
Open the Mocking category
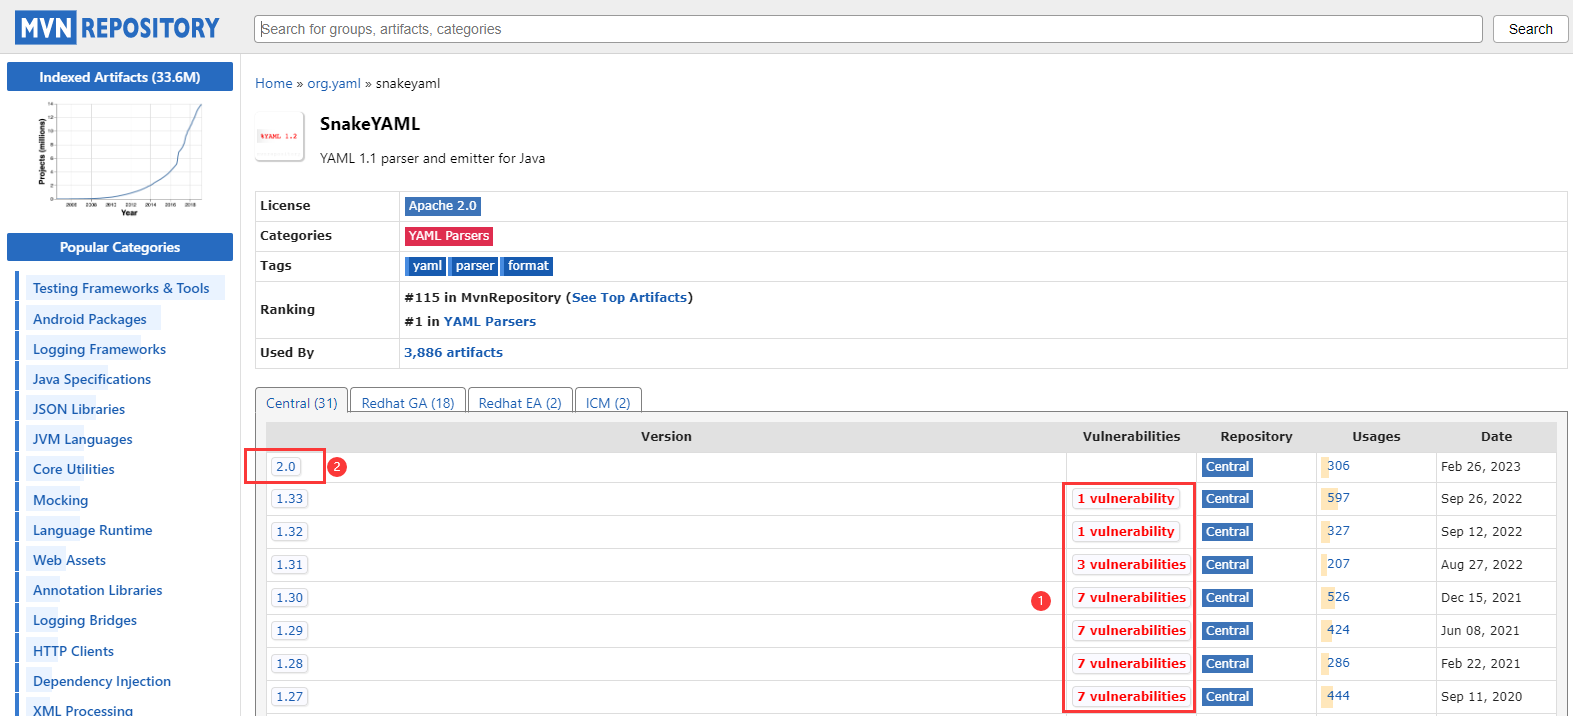pyautogui.click(x=60, y=500)
